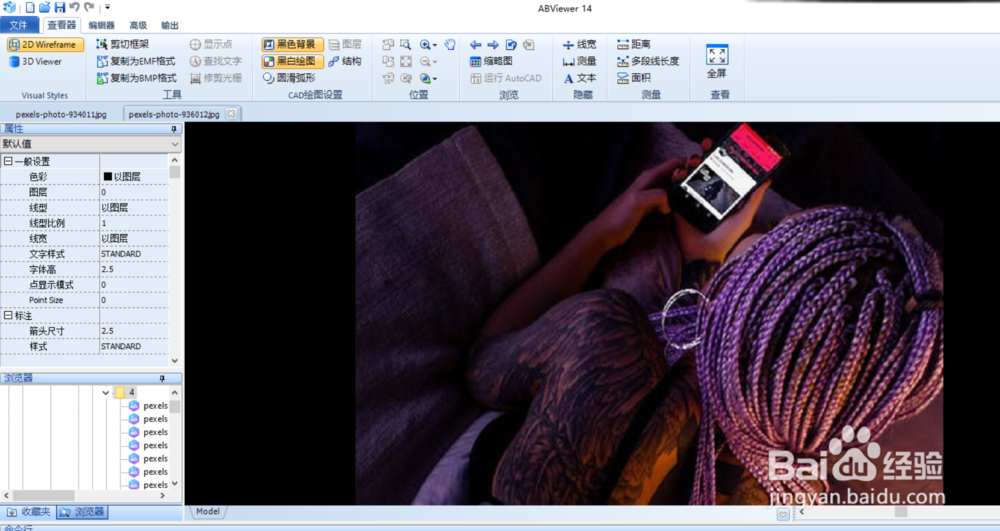This screenshot has width=1000, height=531.
Task: Copy image as EMF format
Action: (136, 61)
